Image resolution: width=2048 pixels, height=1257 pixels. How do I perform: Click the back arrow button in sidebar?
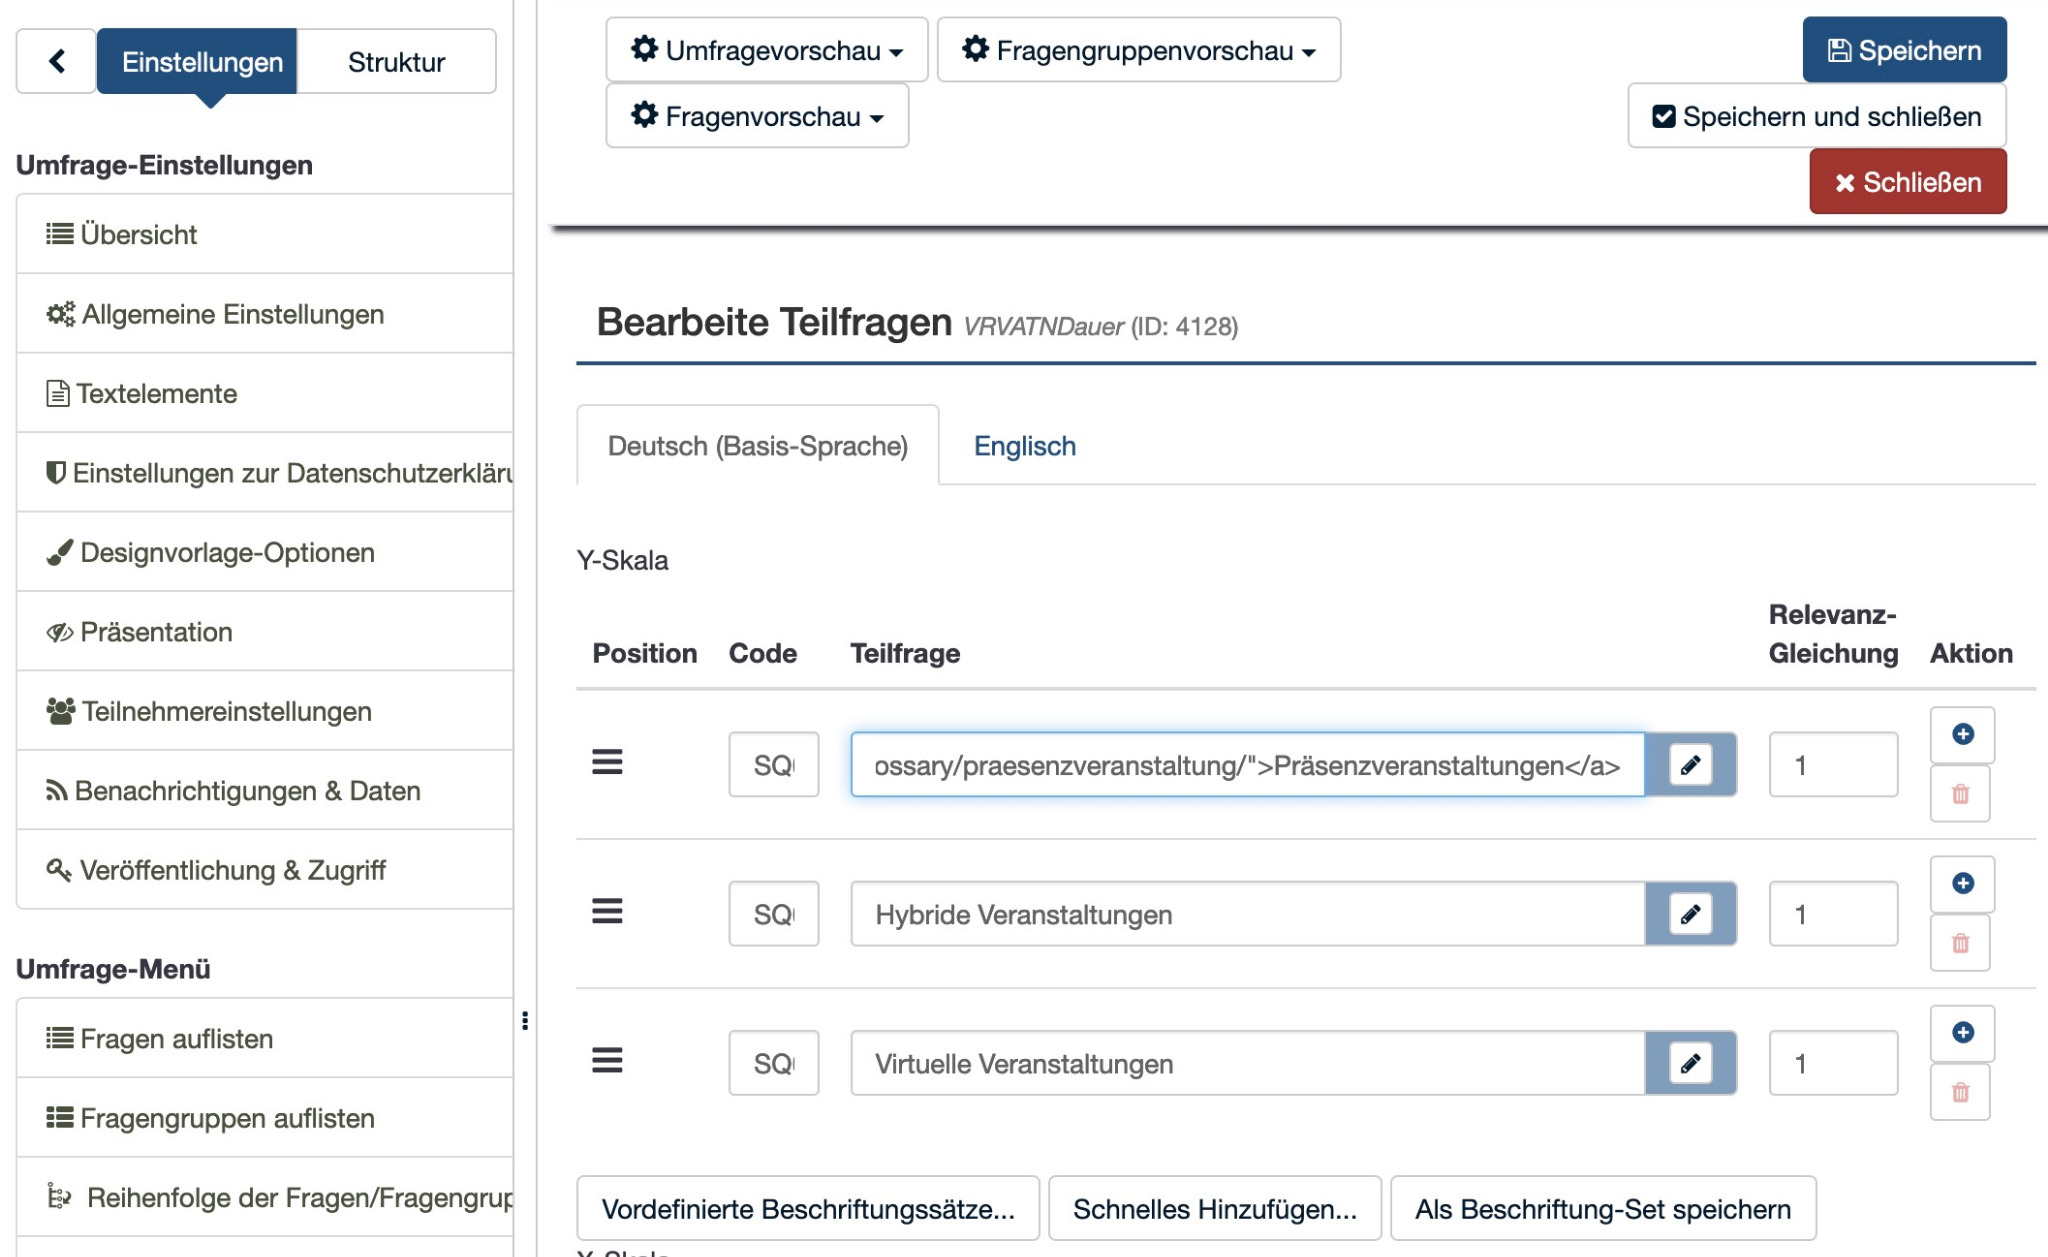coord(57,62)
